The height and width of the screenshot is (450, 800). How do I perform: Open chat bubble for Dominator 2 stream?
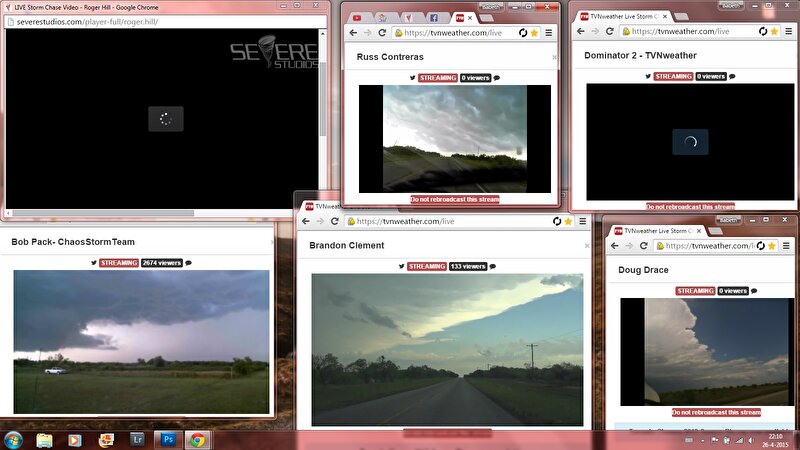click(732, 77)
